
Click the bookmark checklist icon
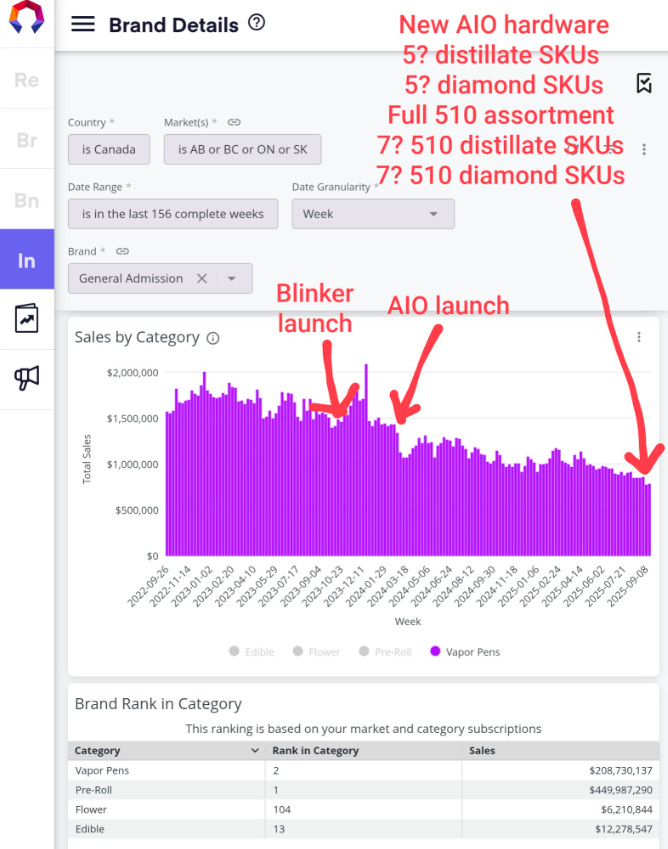pos(644,83)
